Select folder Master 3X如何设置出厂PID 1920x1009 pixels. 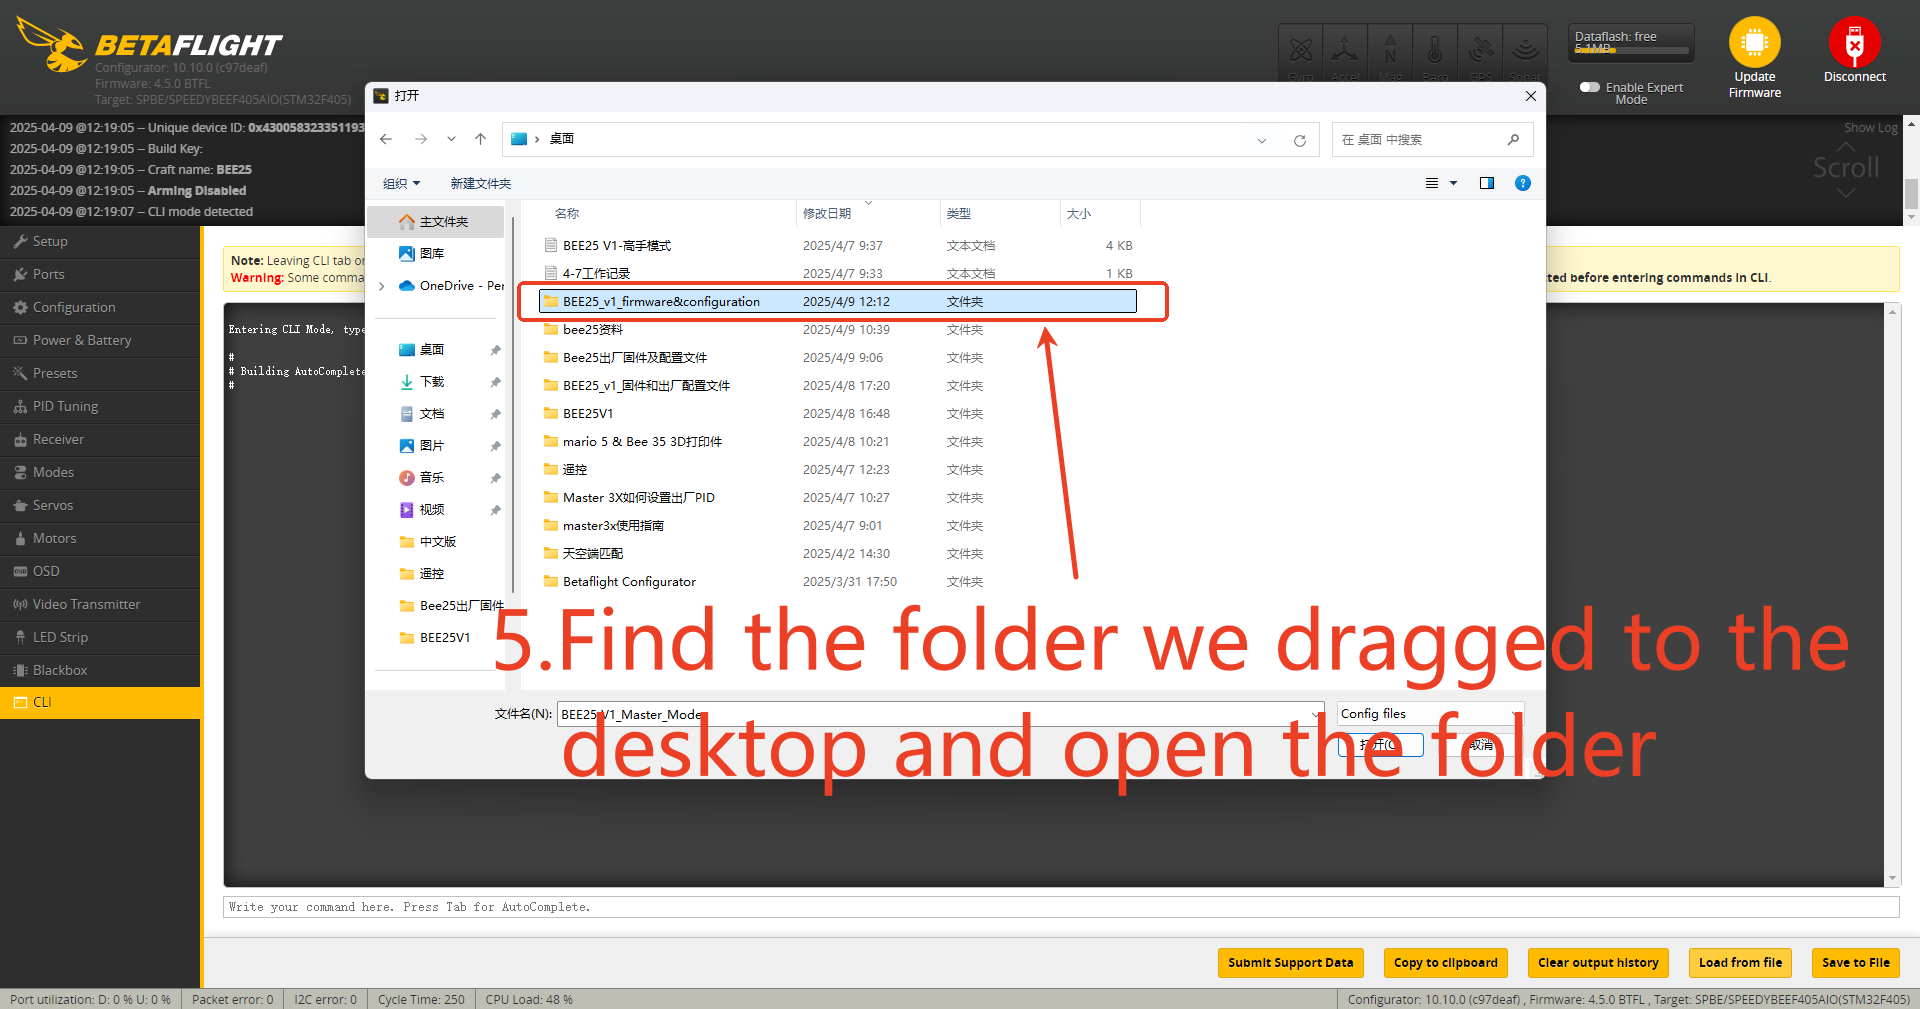click(838, 498)
